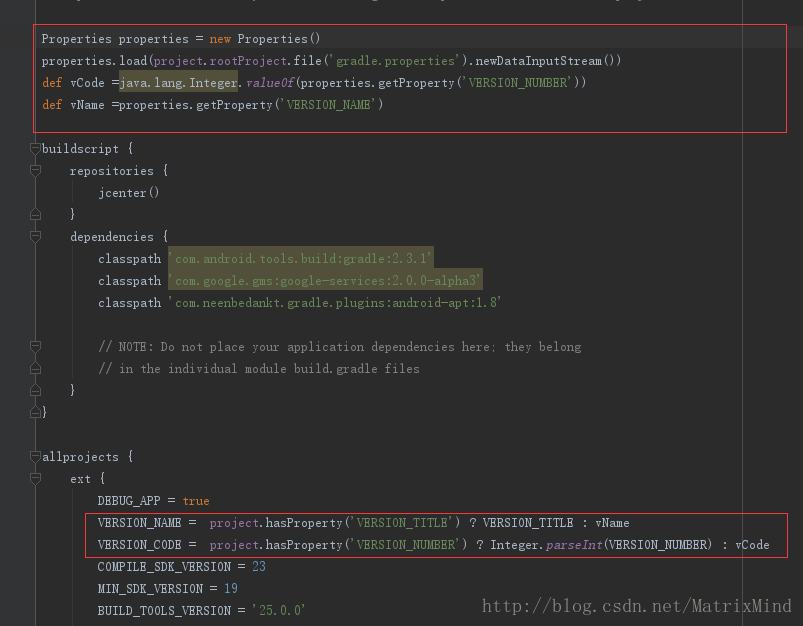
Task: Click the 'allprojects' keyword
Action: click(80, 457)
